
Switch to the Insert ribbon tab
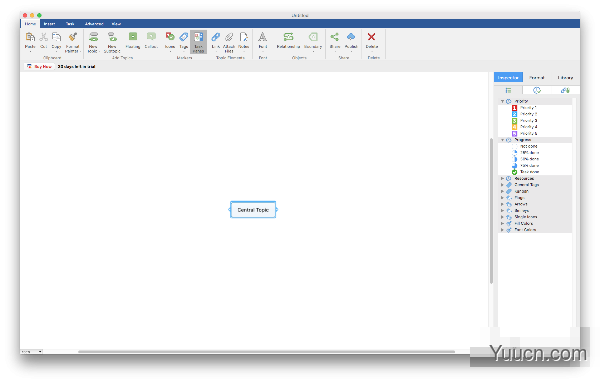point(49,24)
